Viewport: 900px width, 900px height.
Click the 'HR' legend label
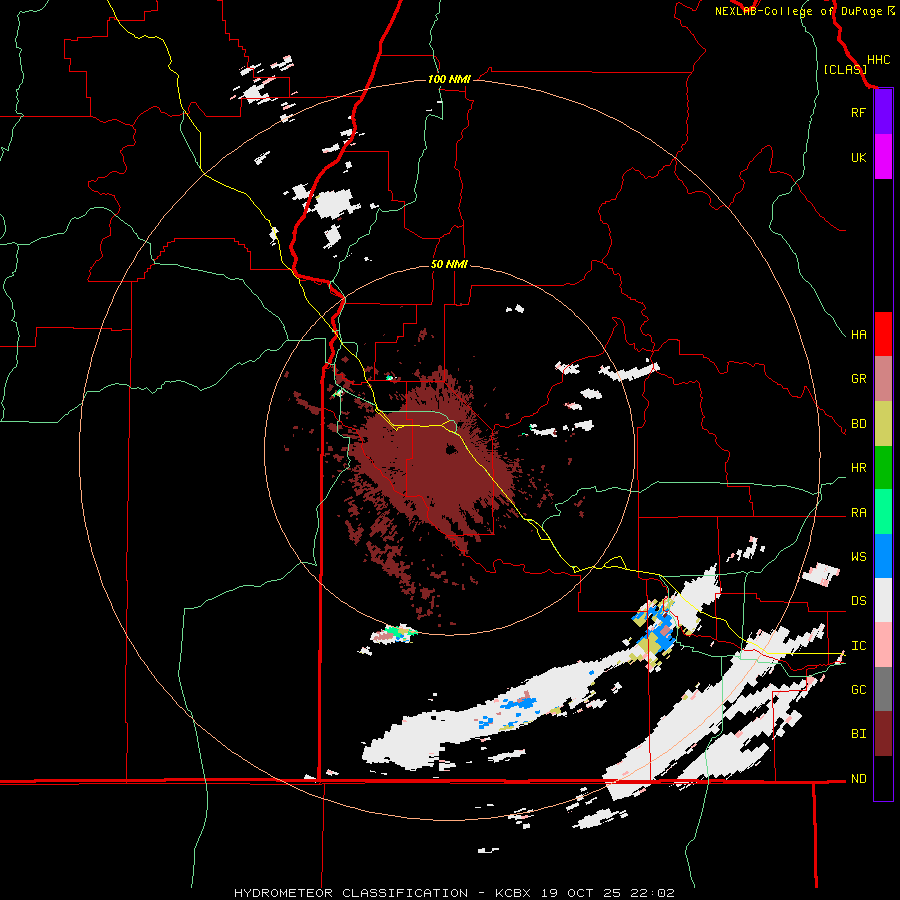(x=859, y=468)
